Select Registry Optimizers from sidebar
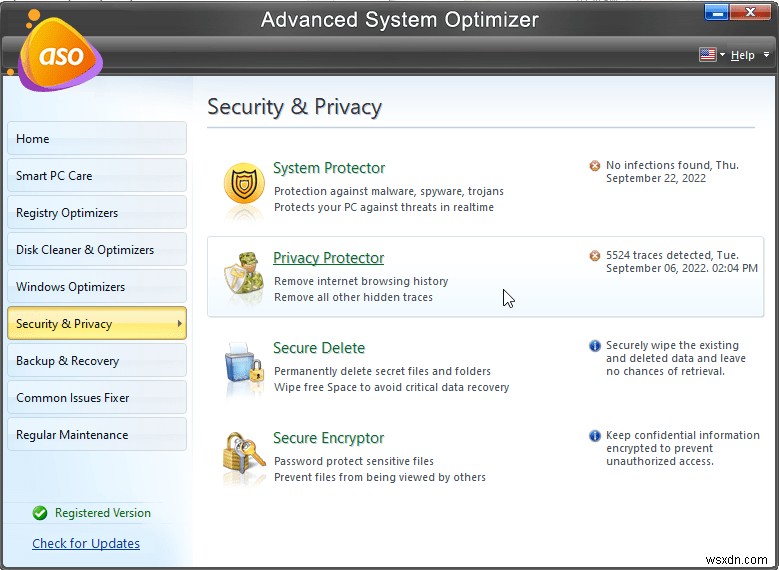The height and width of the screenshot is (570, 779). click(96, 213)
